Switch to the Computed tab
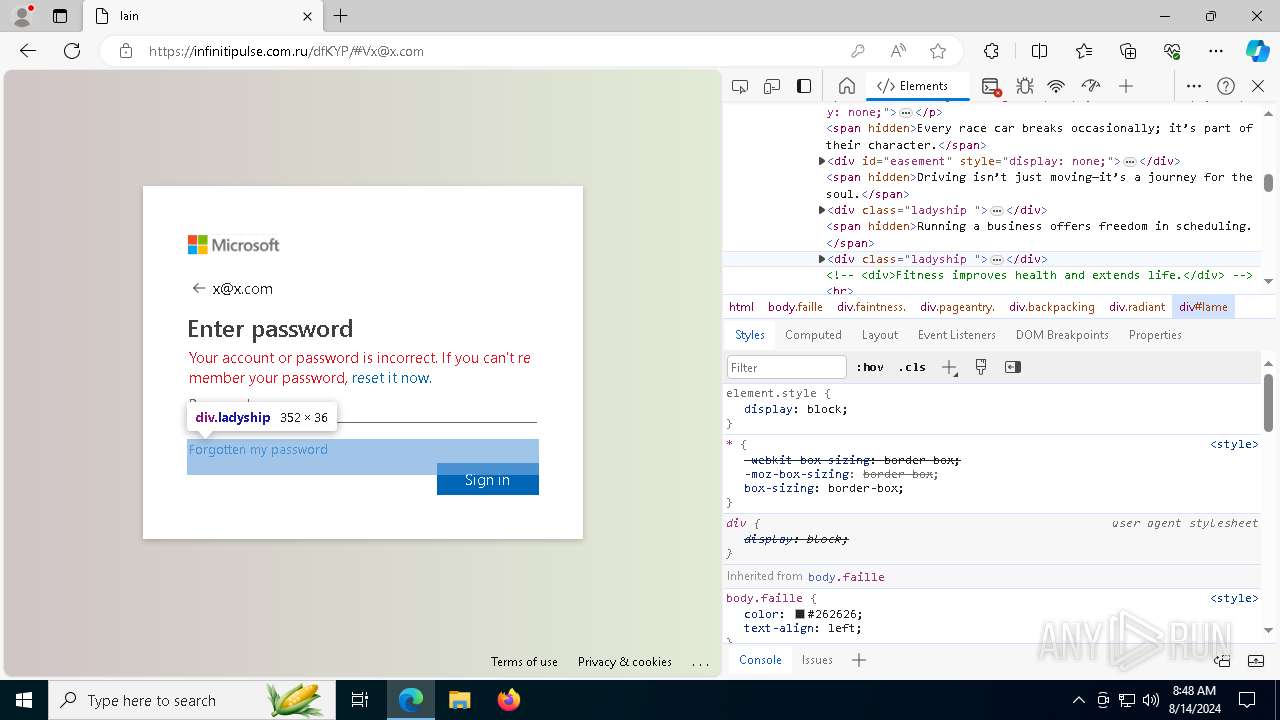 (x=813, y=335)
